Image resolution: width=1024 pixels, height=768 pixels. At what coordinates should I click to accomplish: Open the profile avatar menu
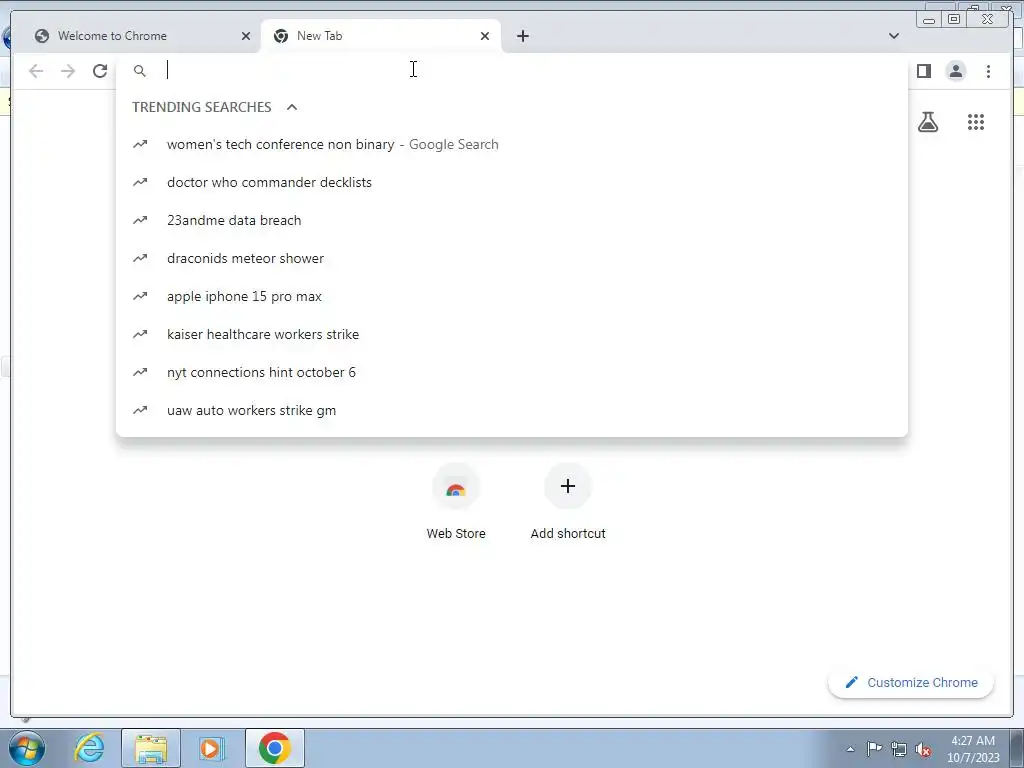955,71
